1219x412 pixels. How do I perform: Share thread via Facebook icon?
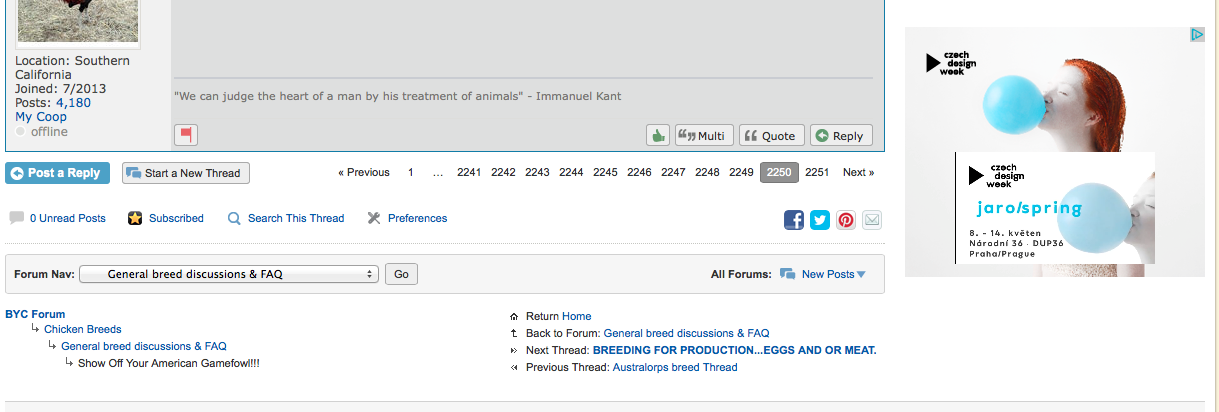point(794,220)
